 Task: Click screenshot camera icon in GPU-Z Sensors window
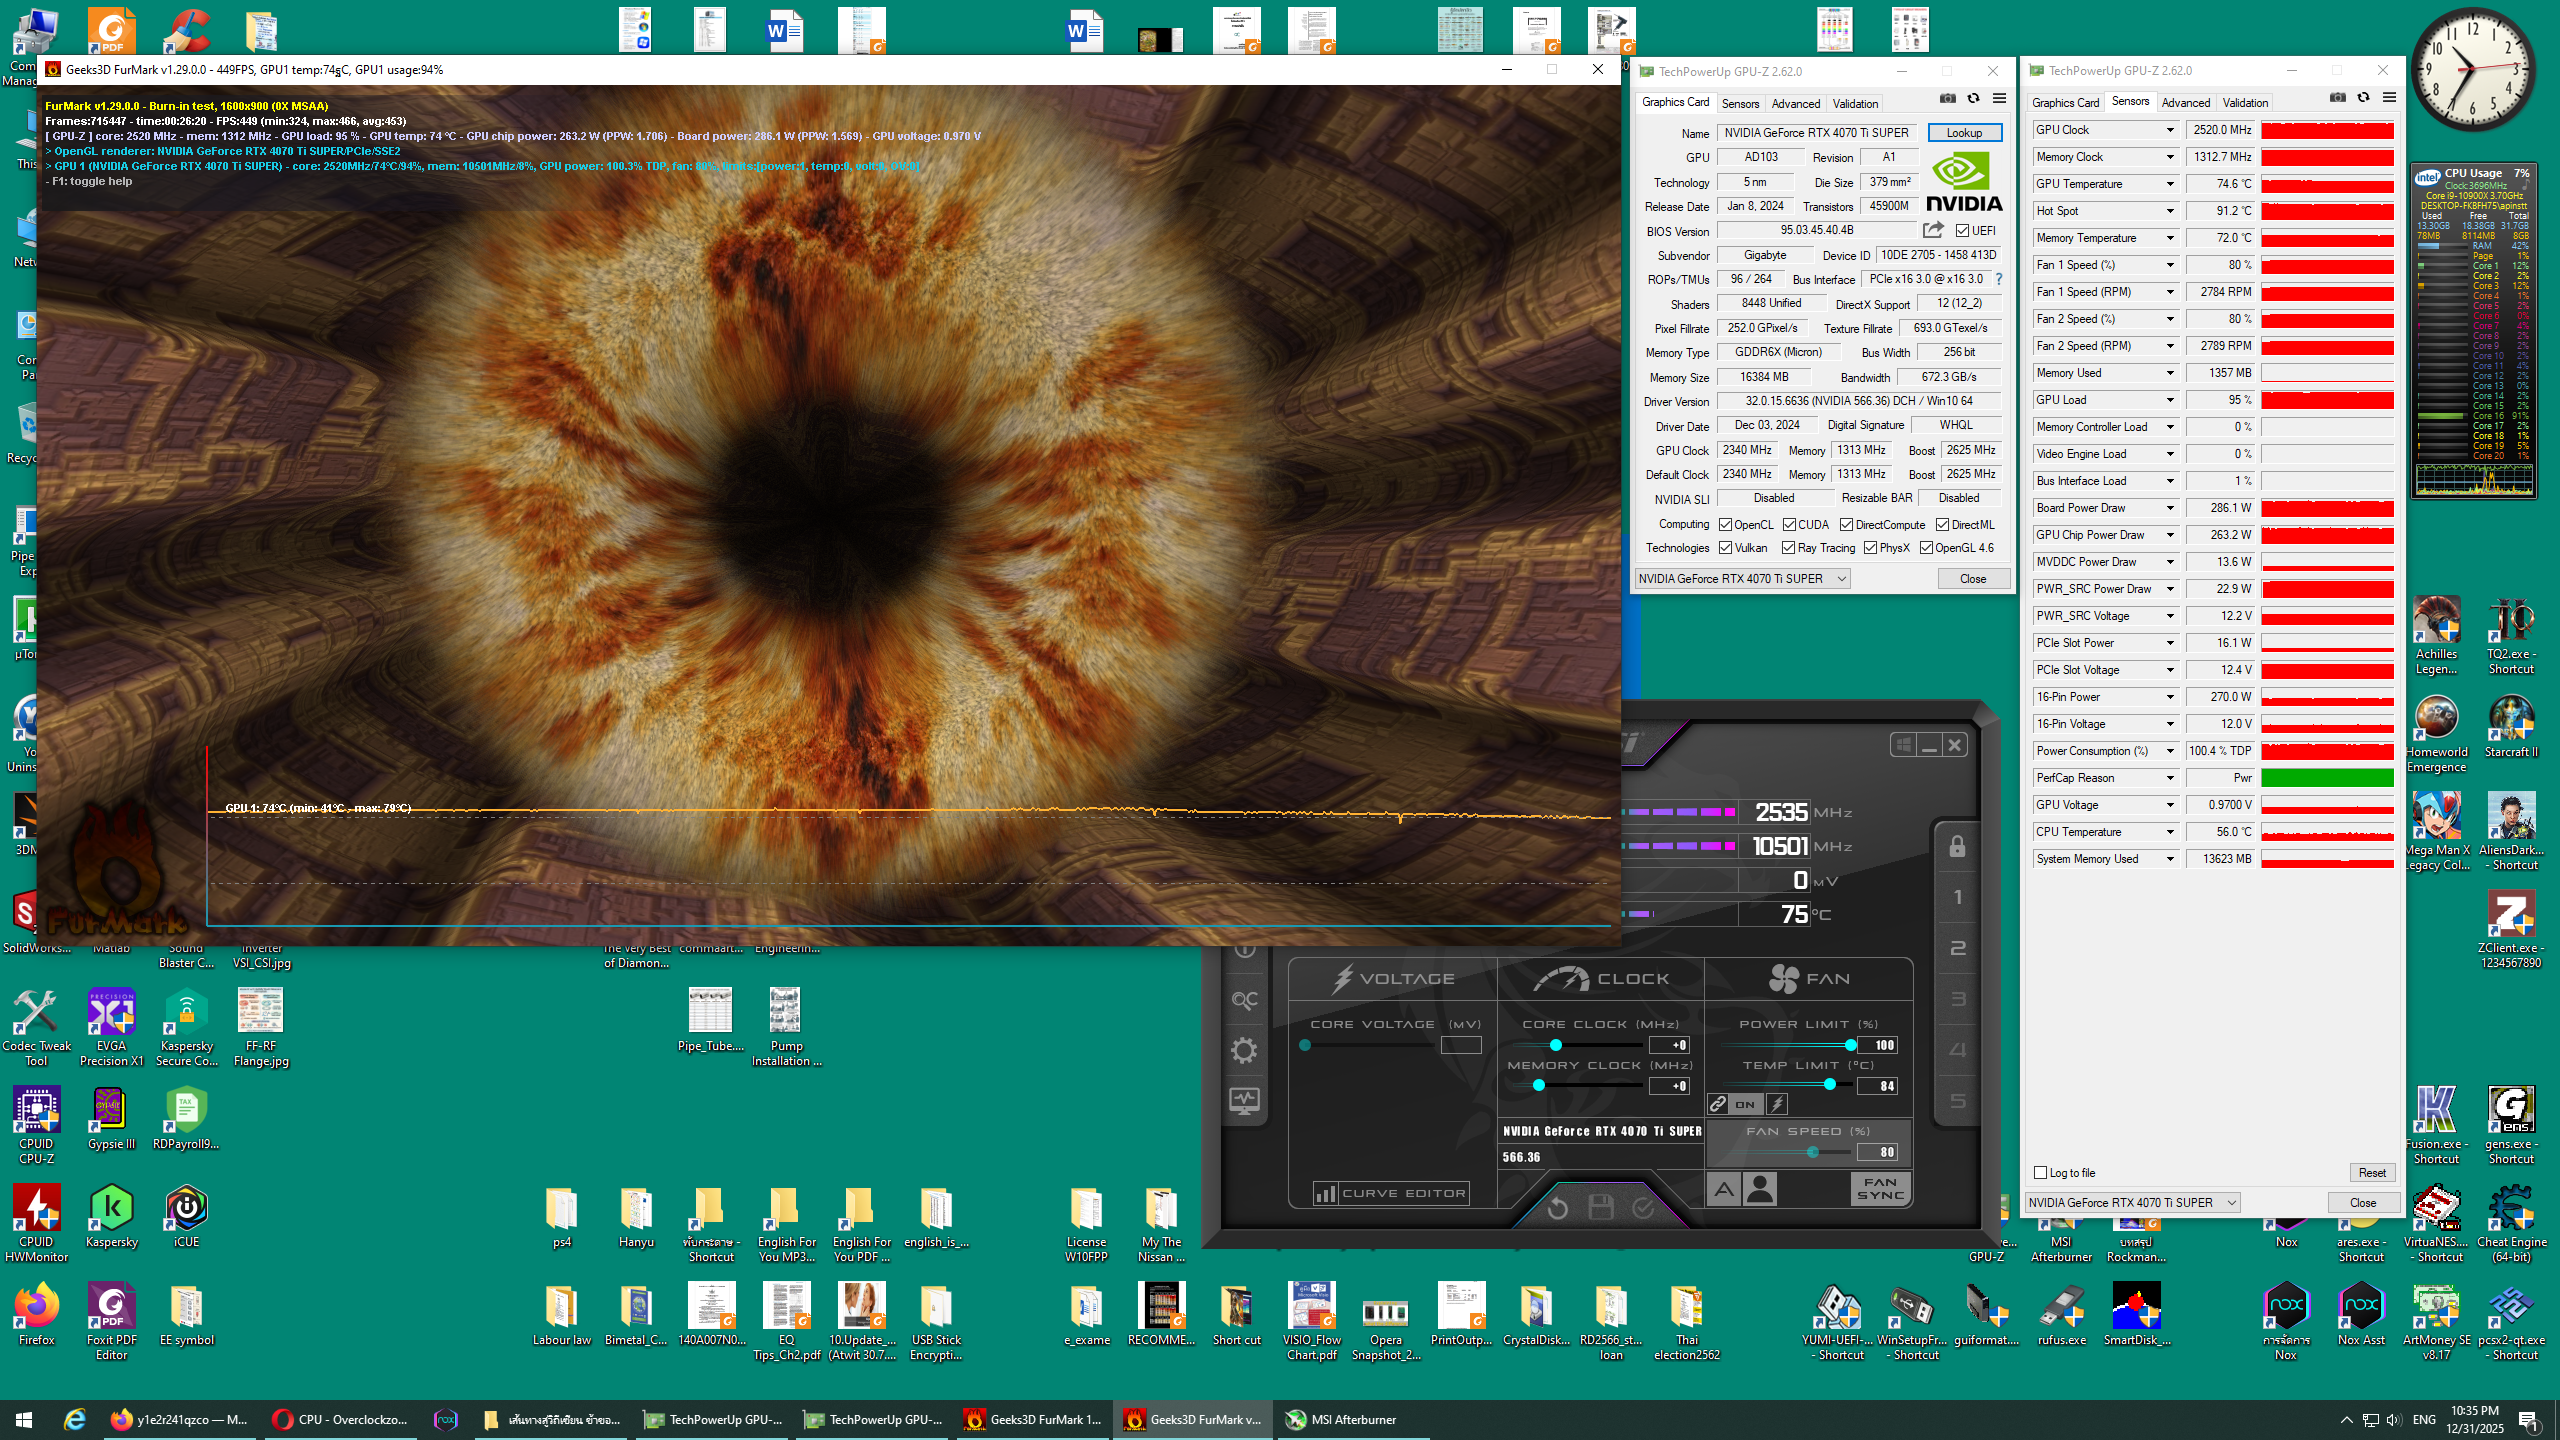point(2337,98)
